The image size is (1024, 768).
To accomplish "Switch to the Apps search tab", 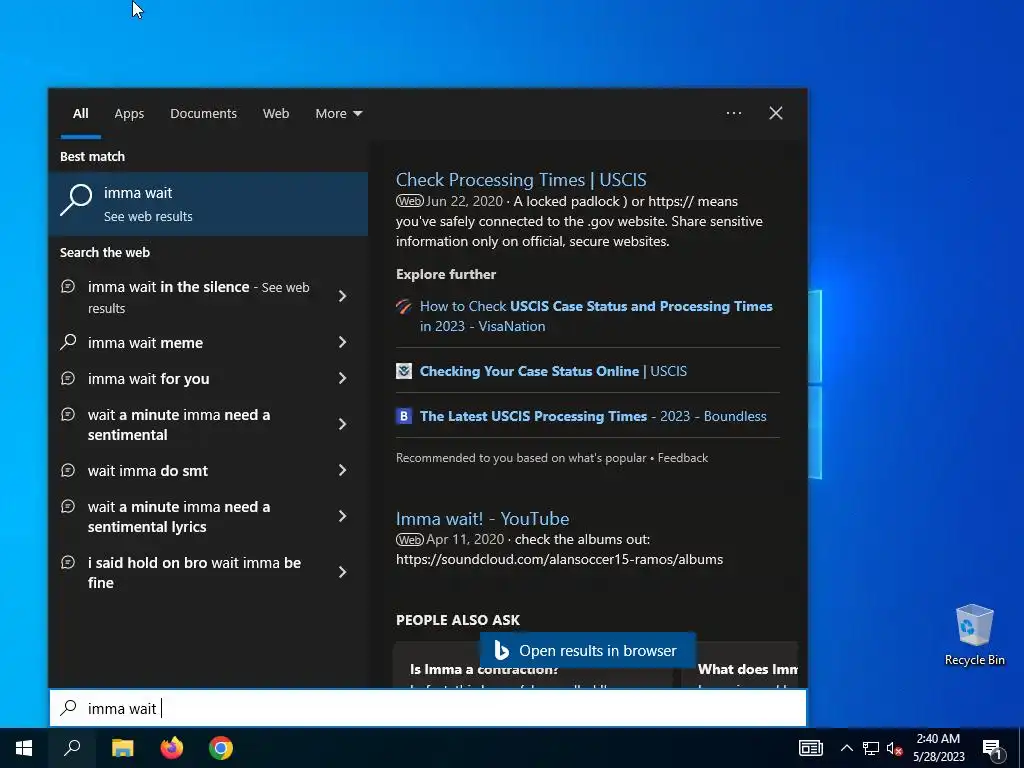I will [x=129, y=113].
